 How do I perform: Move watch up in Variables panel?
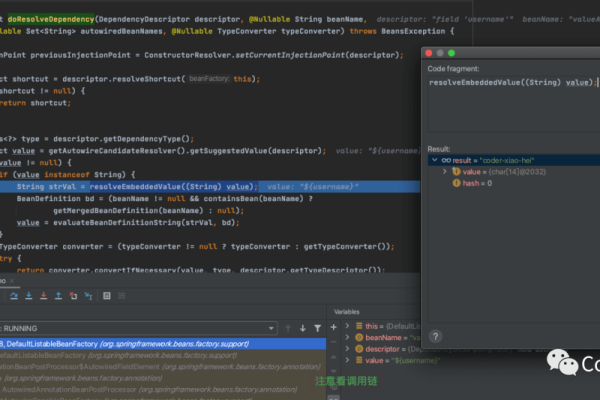tap(334, 357)
